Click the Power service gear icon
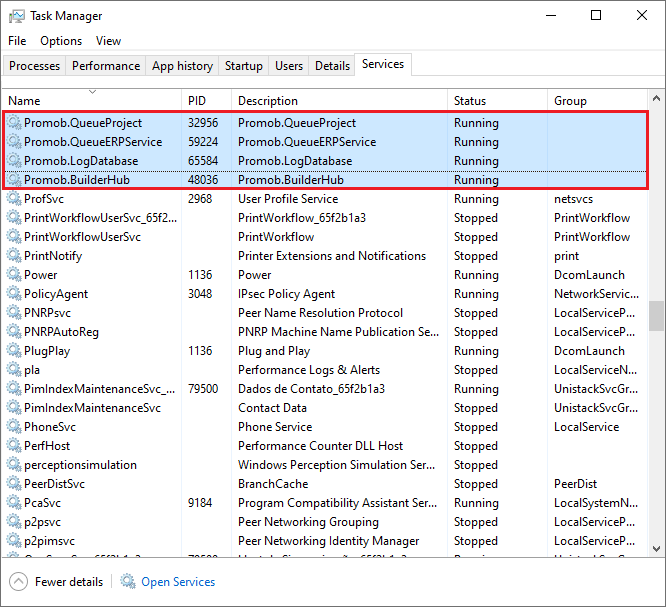The image size is (666, 607). point(14,274)
